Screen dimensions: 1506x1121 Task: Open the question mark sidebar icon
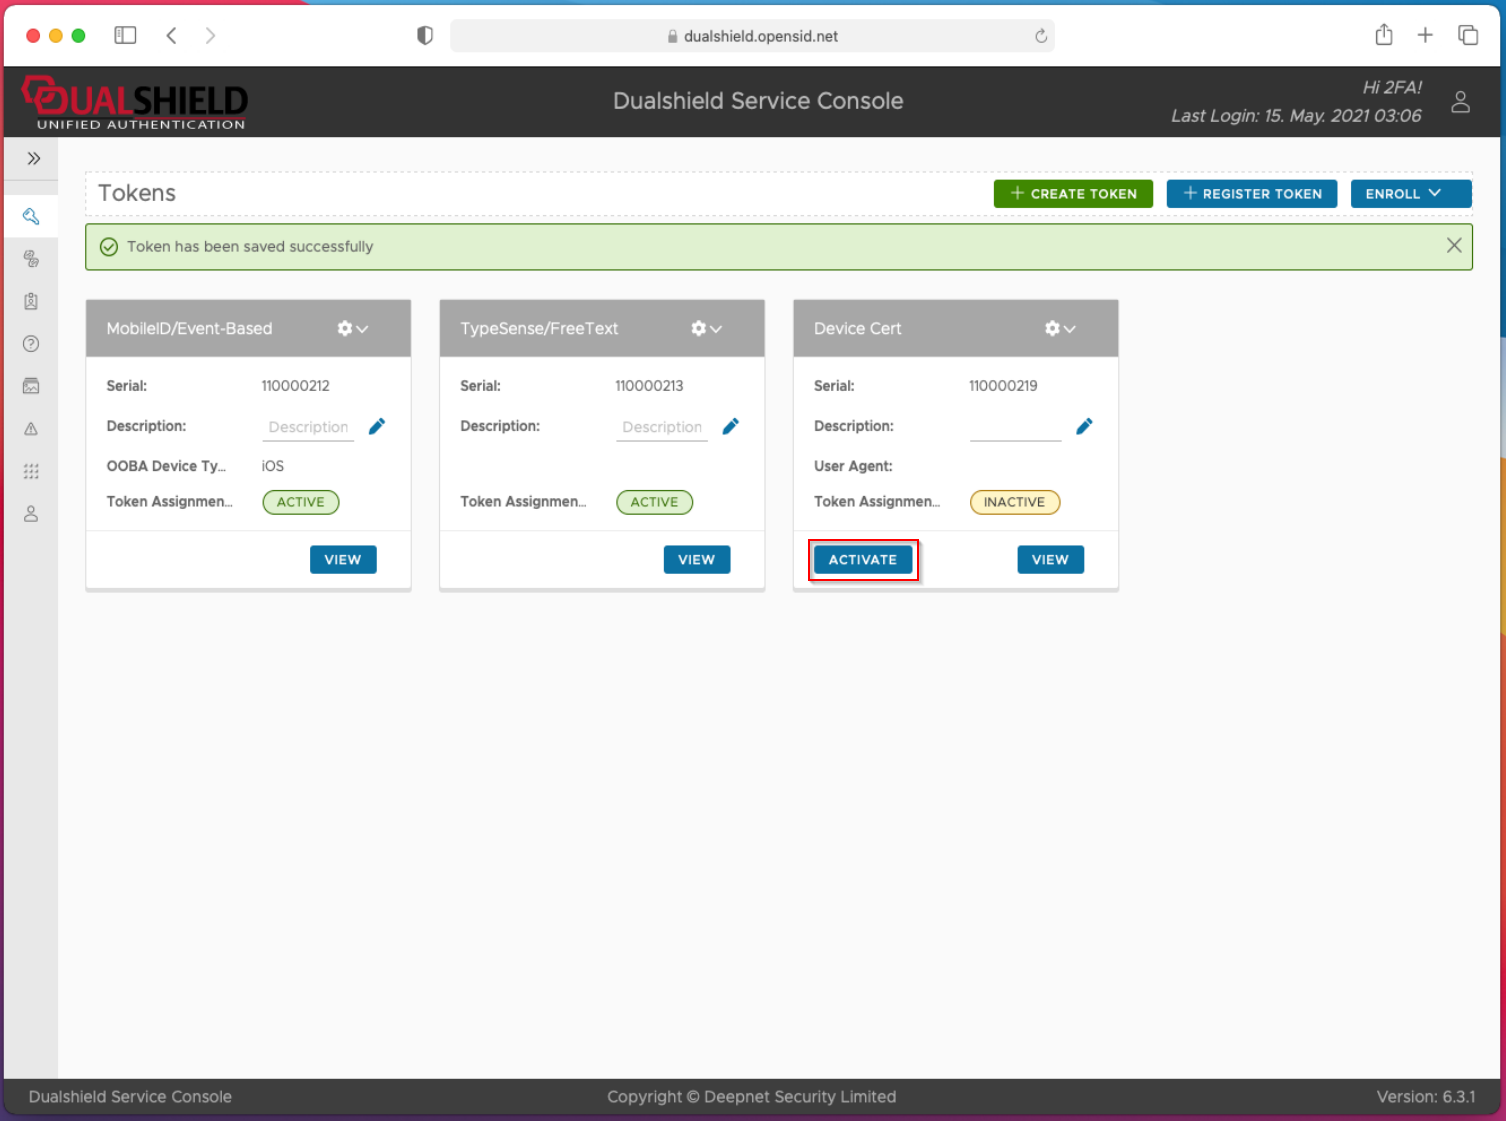tap(31, 344)
